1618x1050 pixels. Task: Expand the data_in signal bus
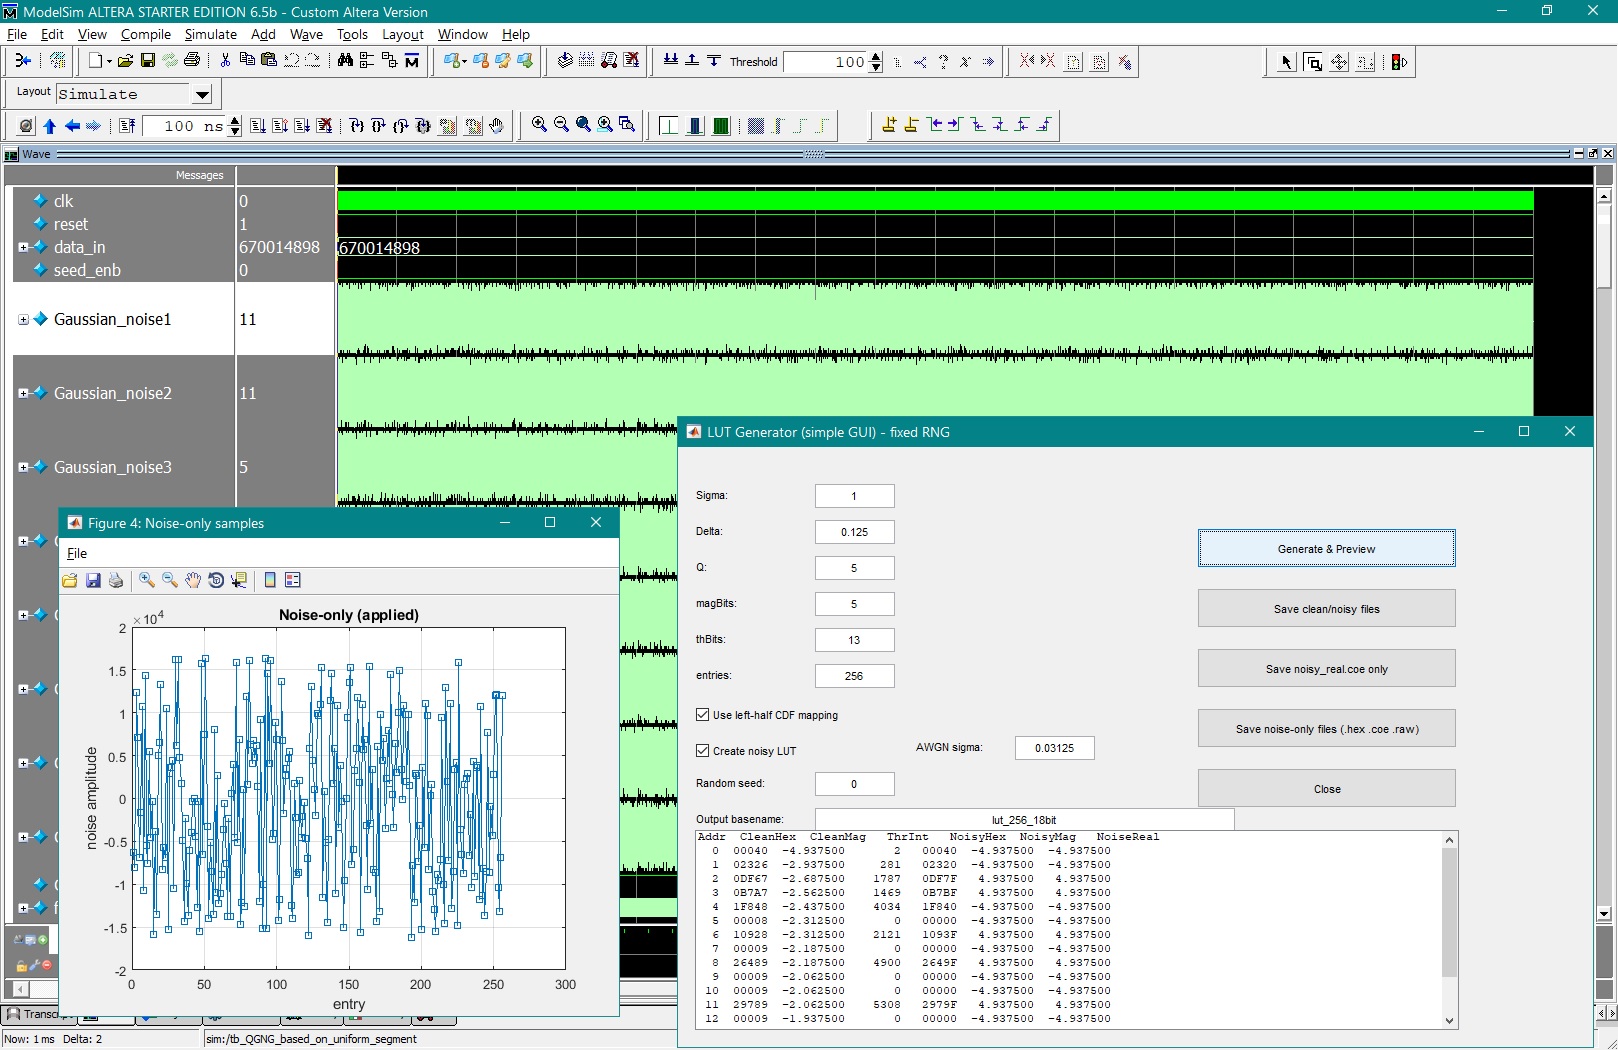click(23, 247)
